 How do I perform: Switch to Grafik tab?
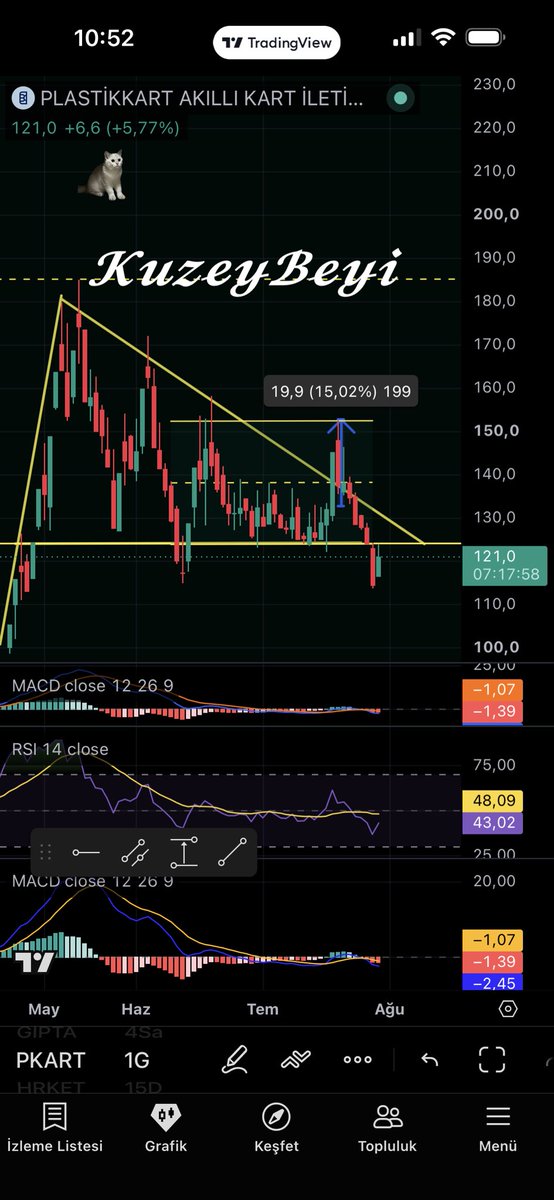coord(166,1128)
